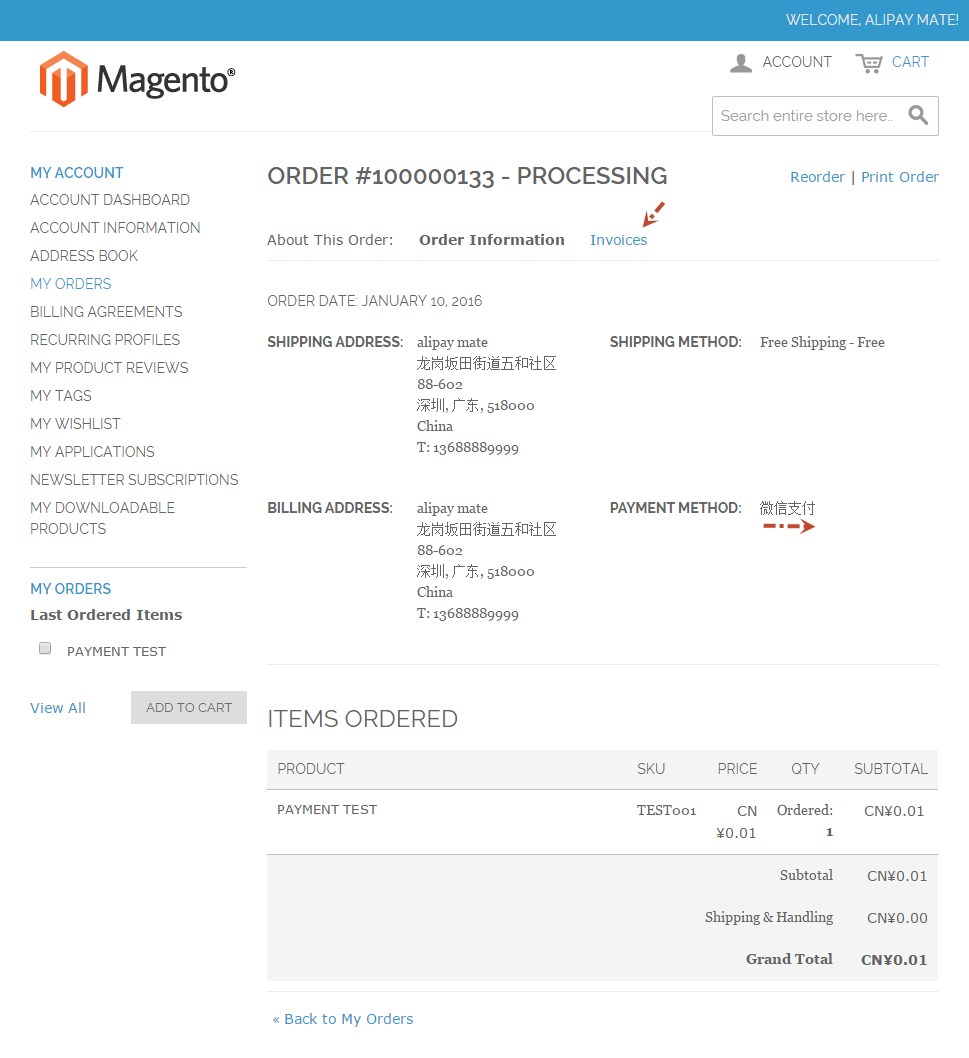This screenshot has height=1058, width=969.
Task: Click the Grand Total amount CN¥0.01
Action: click(894, 960)
